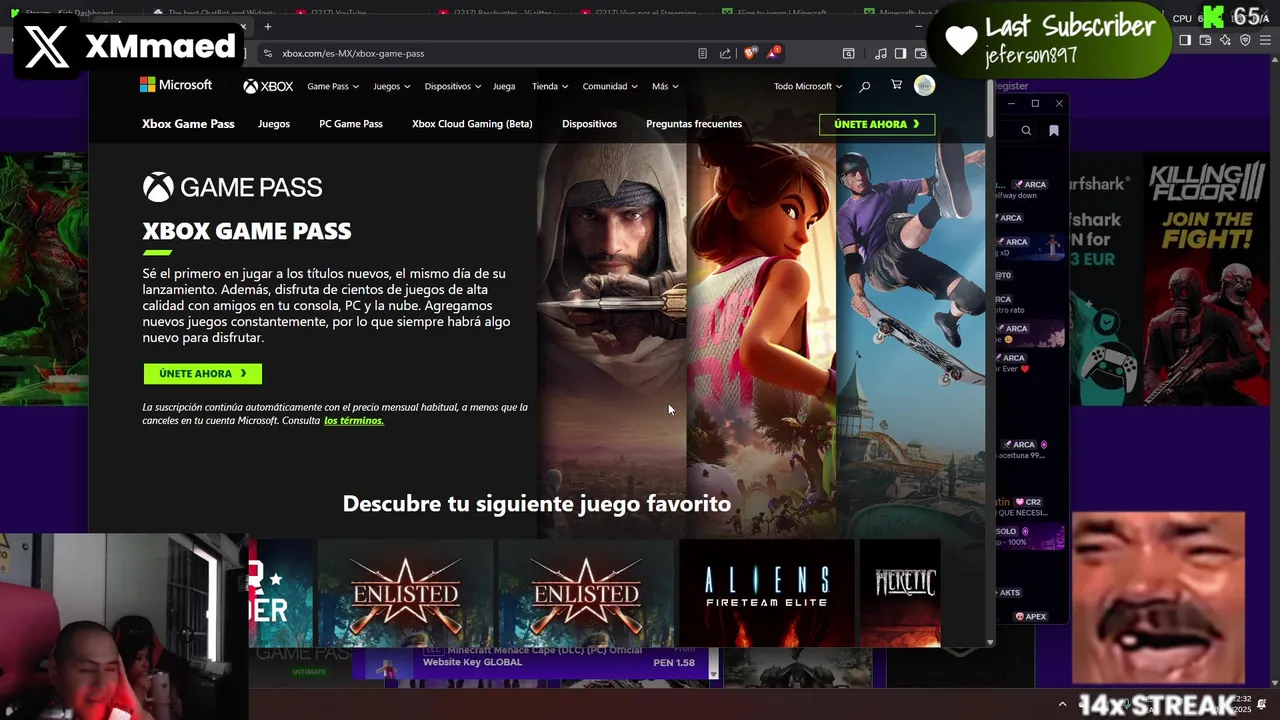The width and height of the screenshot is (1280, 720).
Task: Click the site settings icon in the address bar
Action: [267, 53]
